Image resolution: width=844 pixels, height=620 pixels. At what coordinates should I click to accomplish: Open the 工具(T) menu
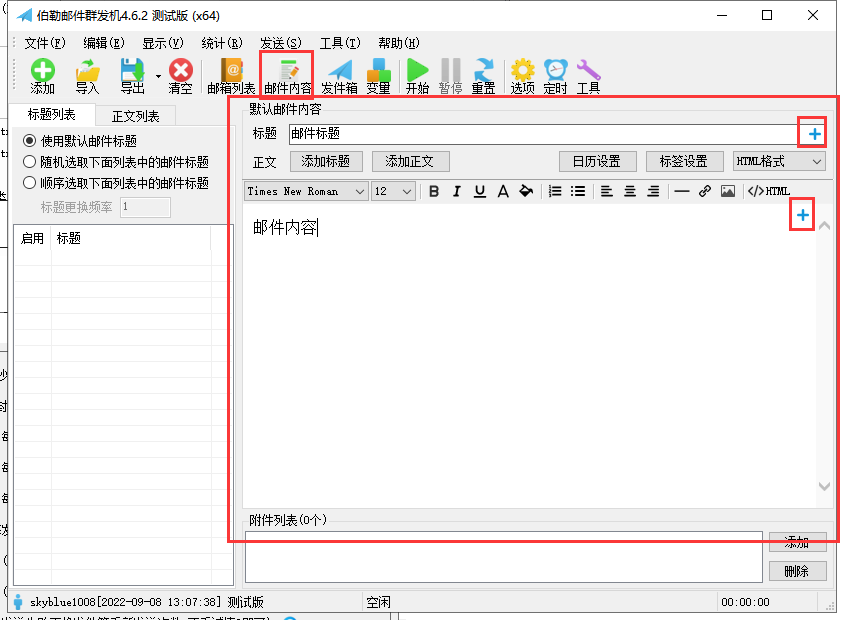(x=340, y=43)
